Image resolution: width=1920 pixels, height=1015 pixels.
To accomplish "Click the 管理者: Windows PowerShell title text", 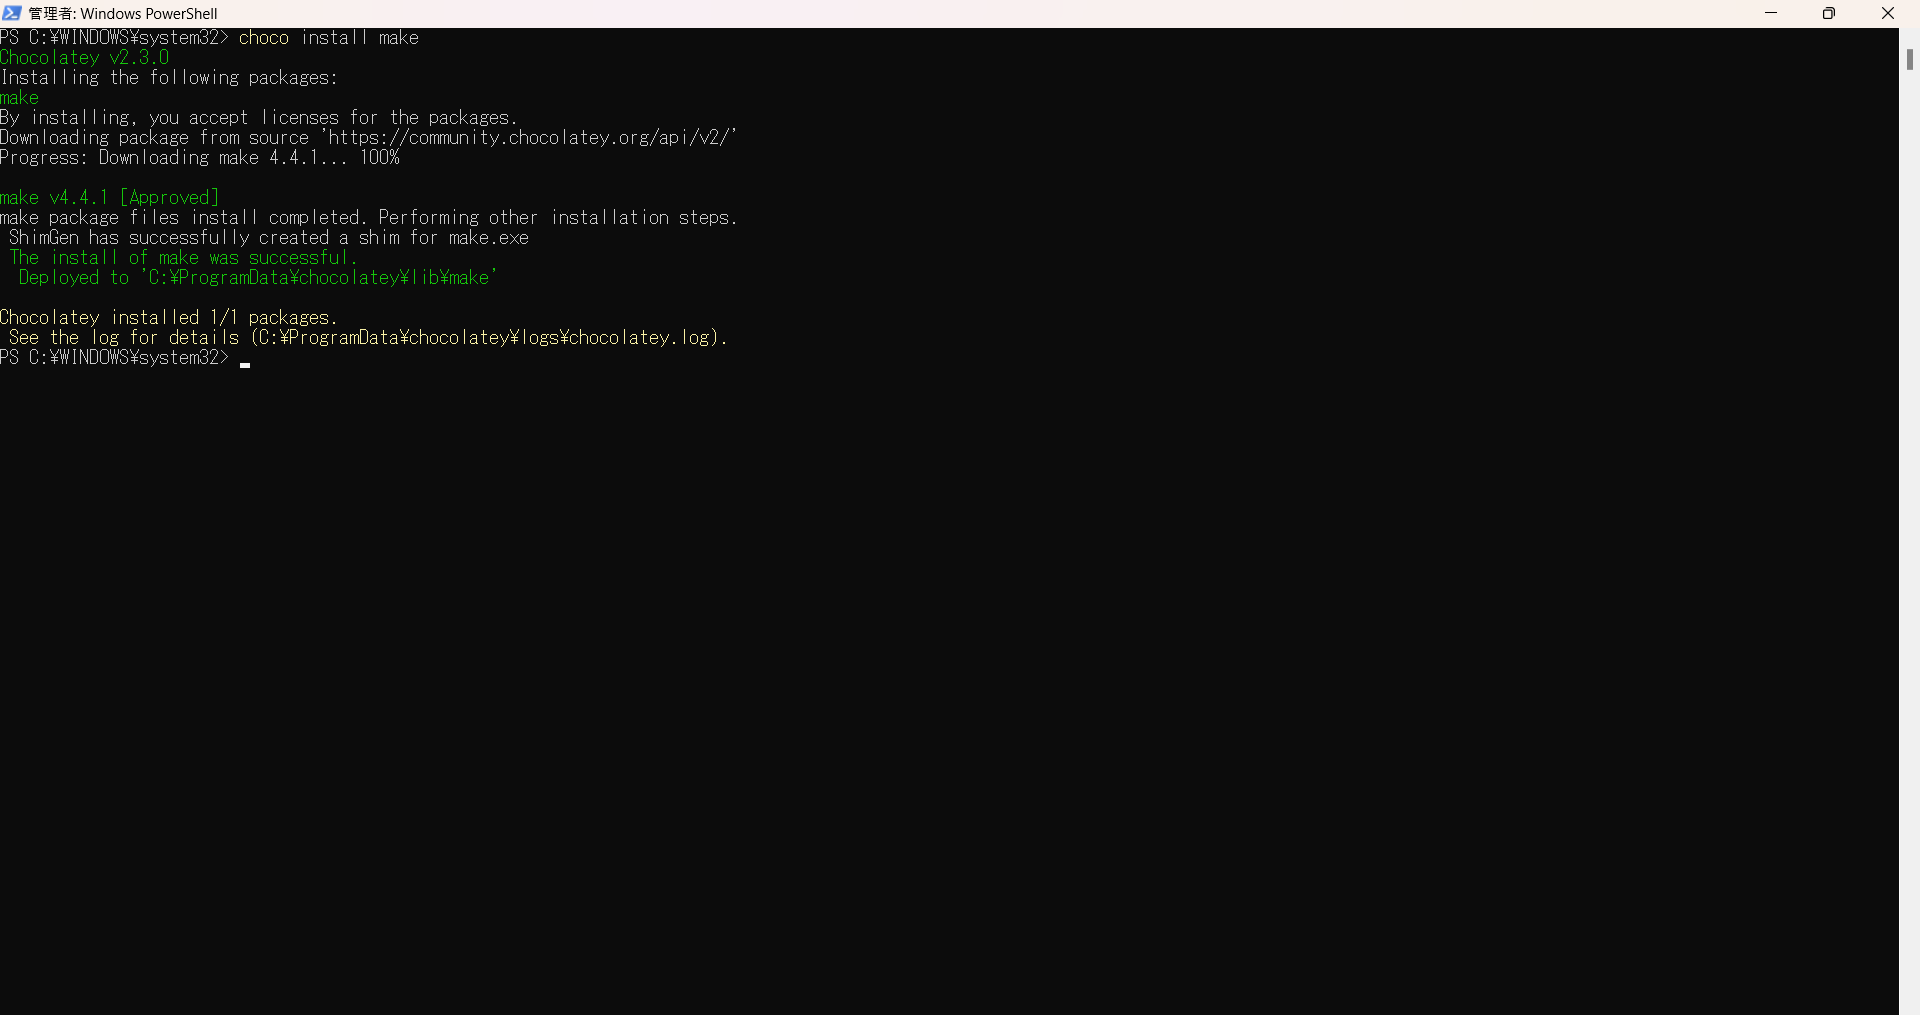I will [122, 13].
